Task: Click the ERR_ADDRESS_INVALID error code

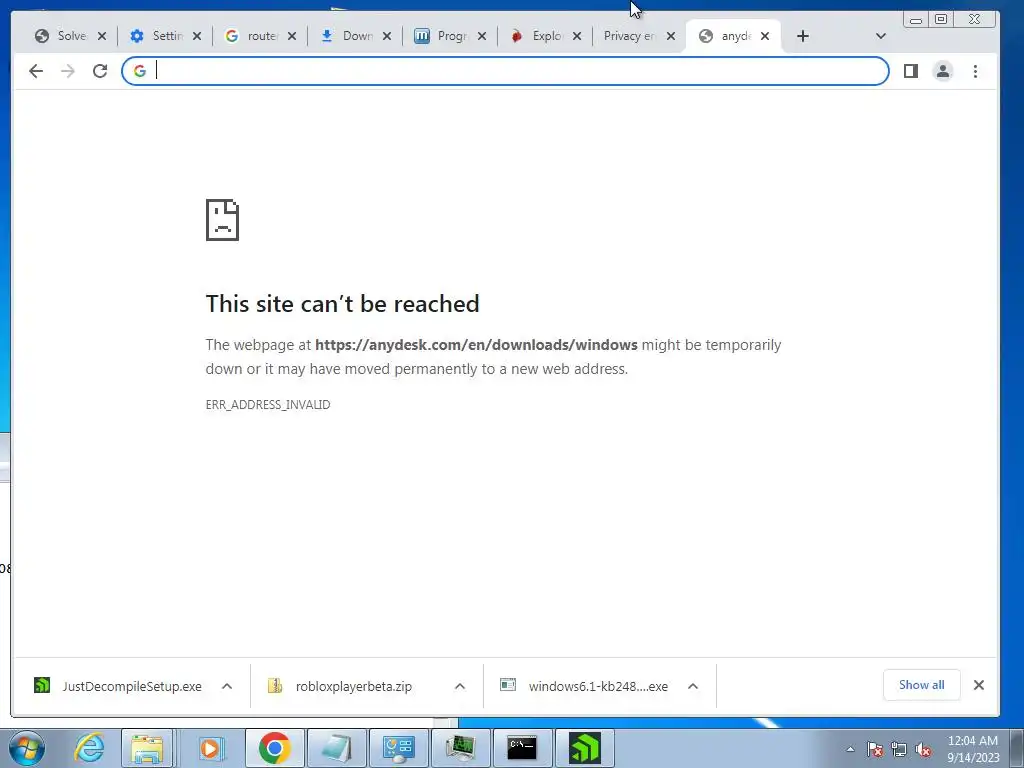Action: pos(268,405)
